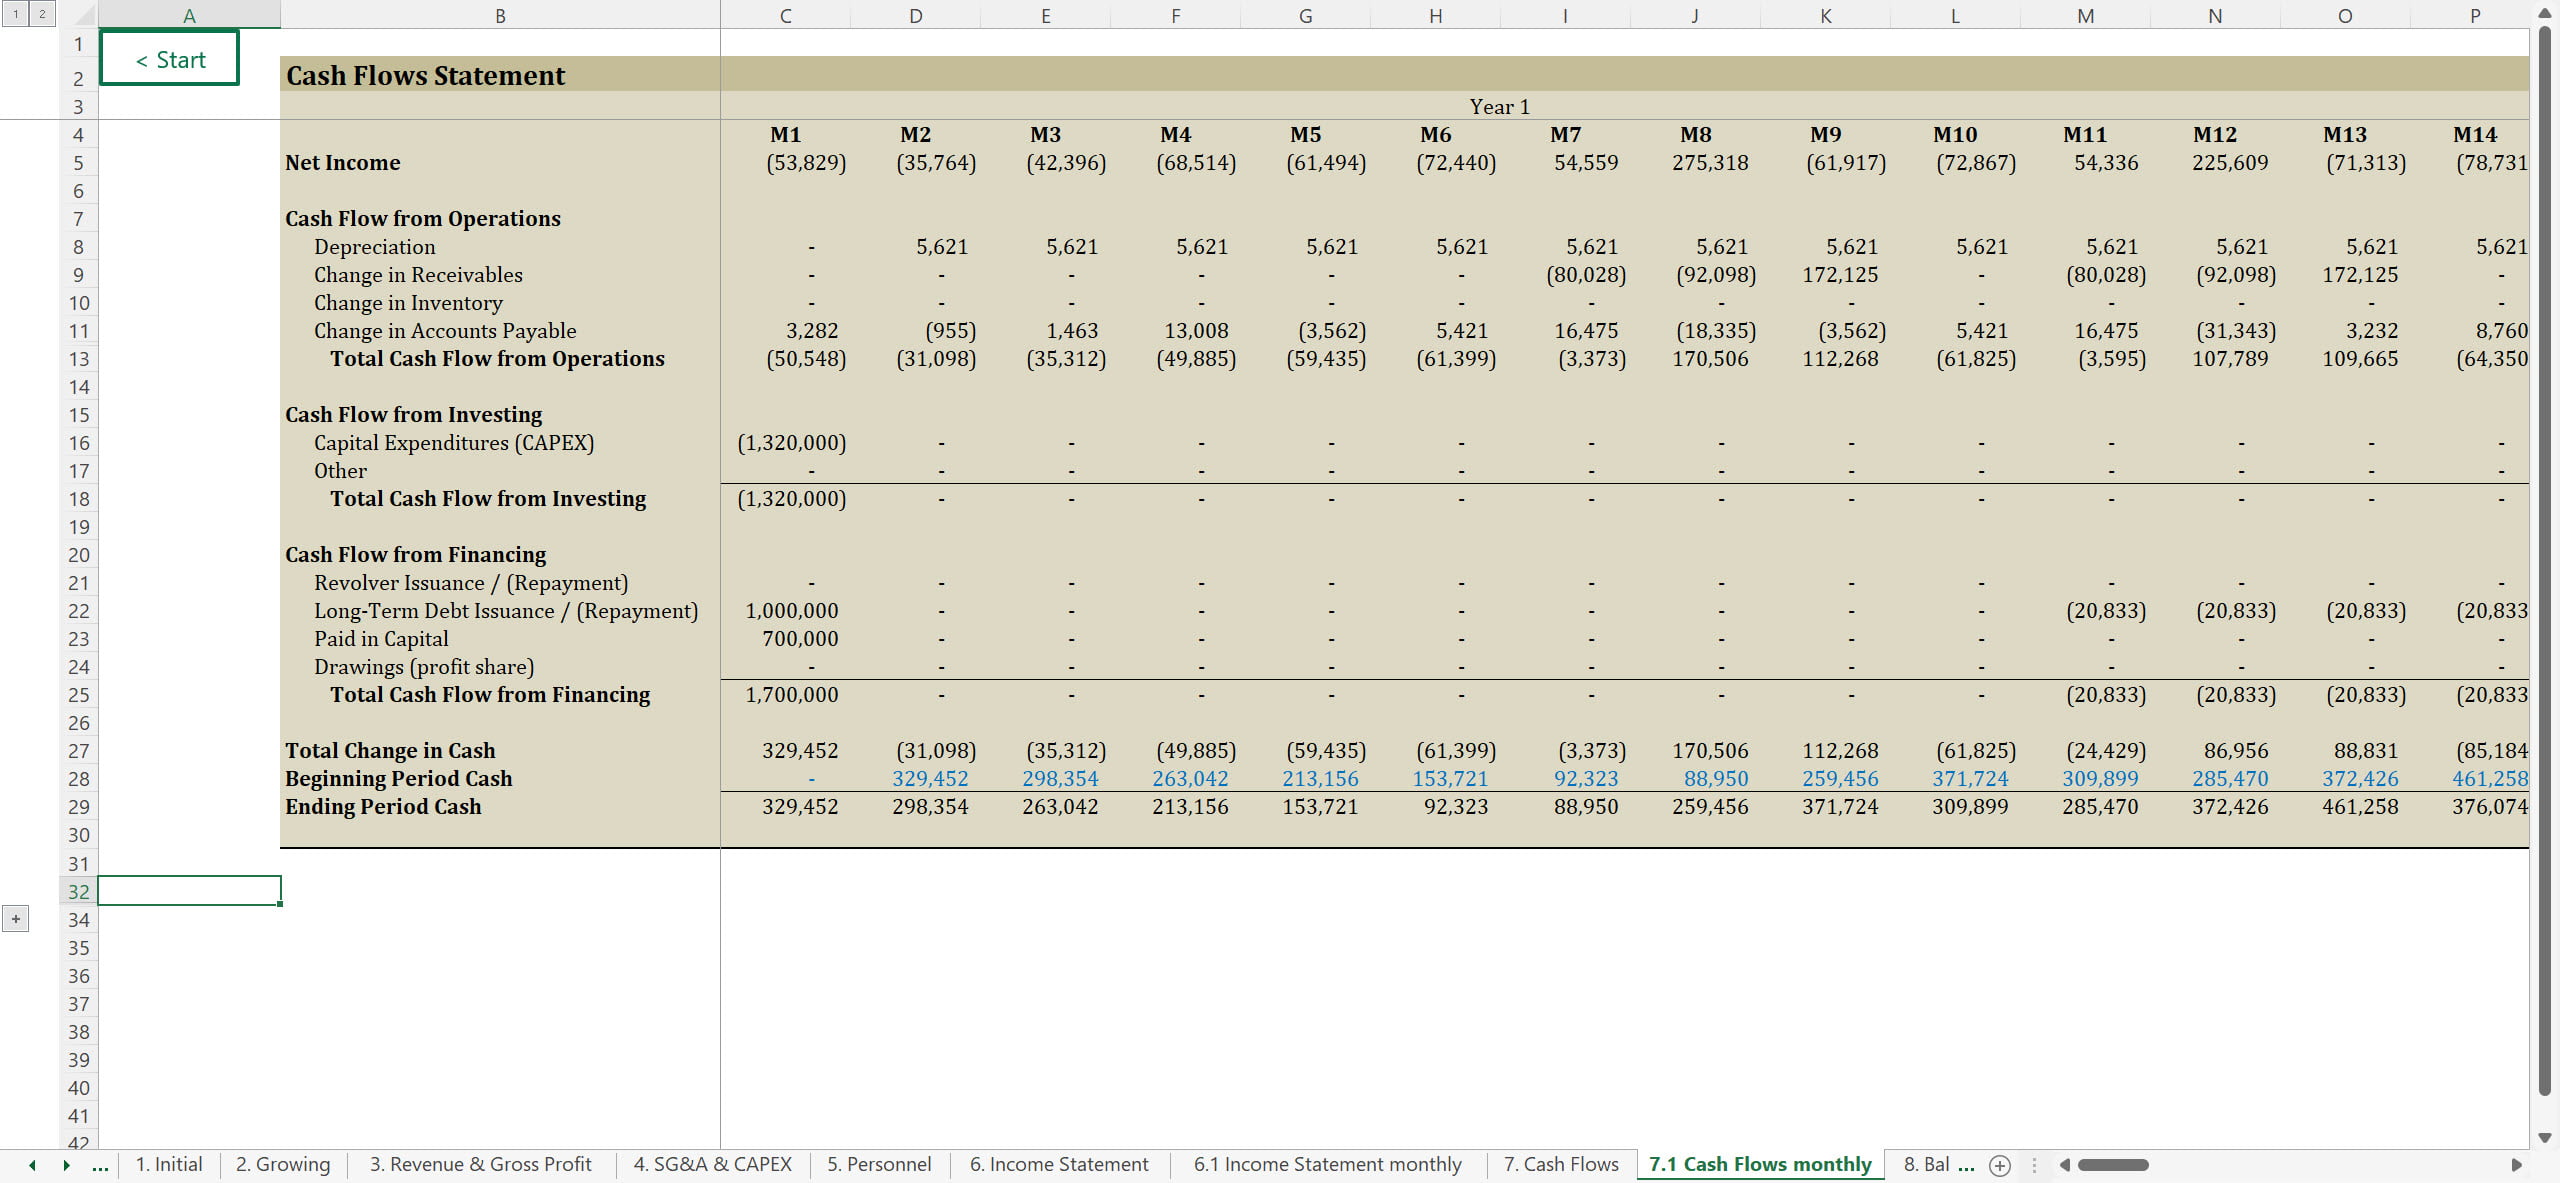Click the hidden sheets ellipsis at left
This screenshot has height=1183, width=2560.
(100, 1165)
